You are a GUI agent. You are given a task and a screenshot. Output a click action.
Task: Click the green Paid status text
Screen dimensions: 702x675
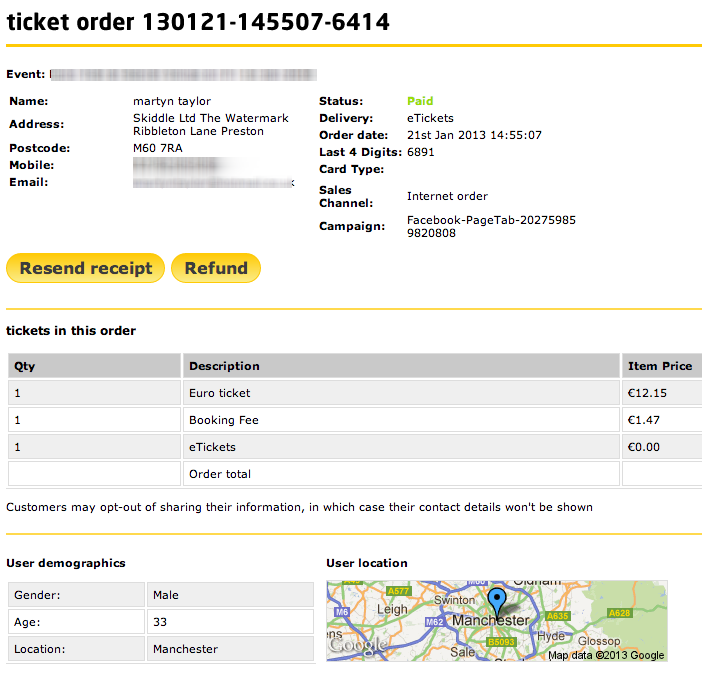coord(420,101)
